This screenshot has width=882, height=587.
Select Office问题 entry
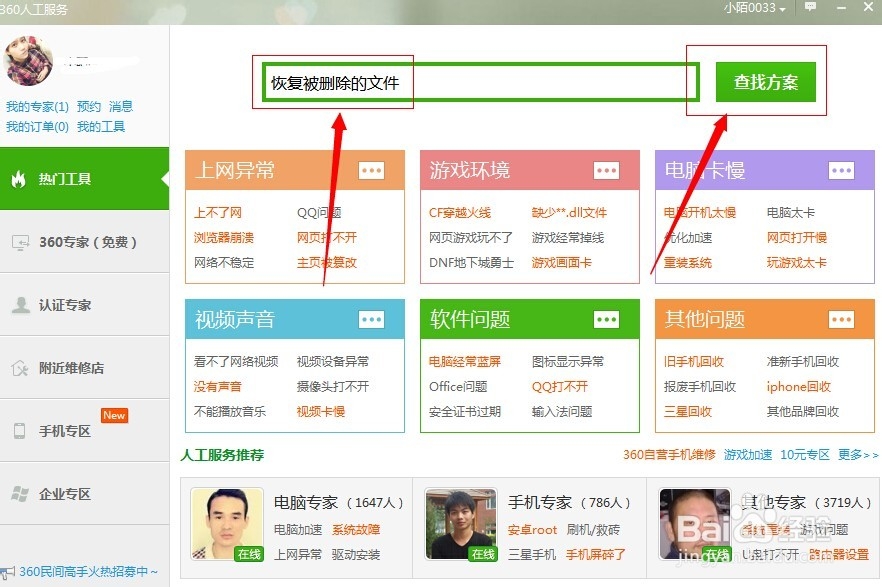click(x=458, y=386)
